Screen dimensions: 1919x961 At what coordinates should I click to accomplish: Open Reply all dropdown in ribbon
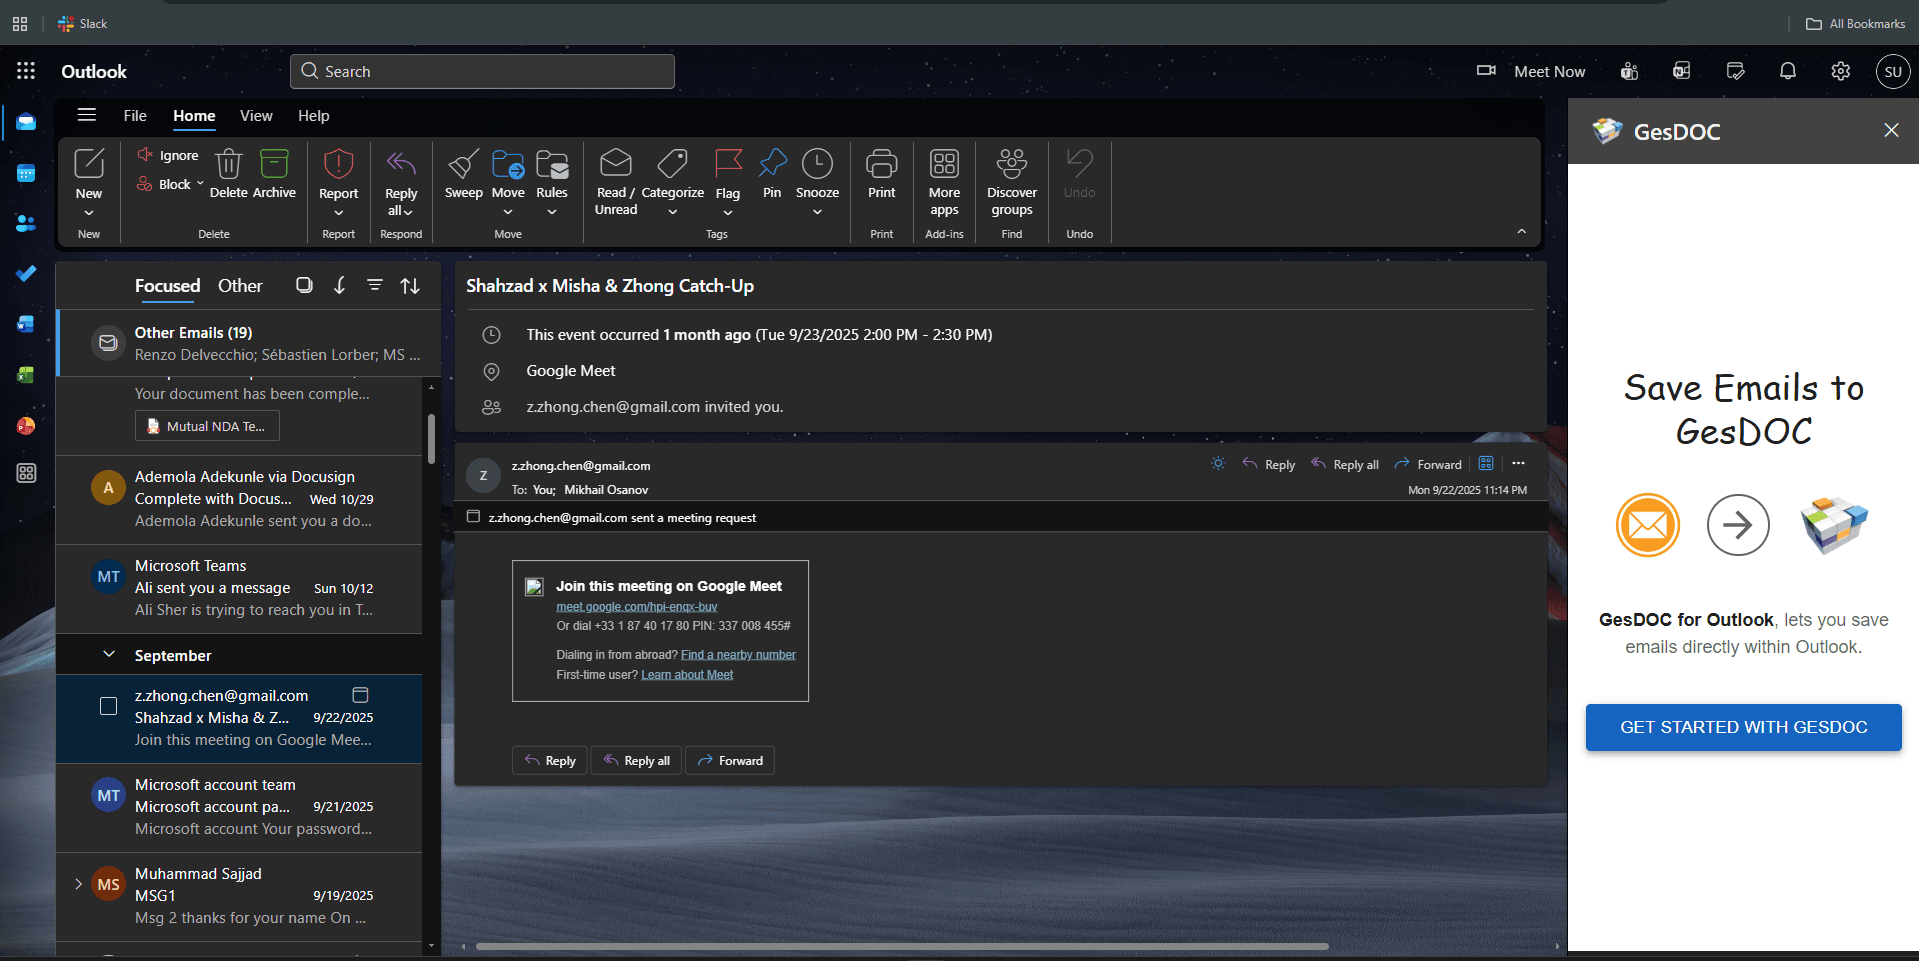pos(408,212)
